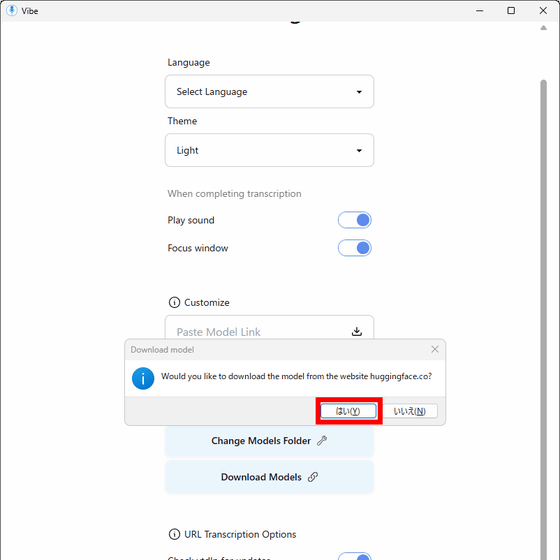Close the Download model dialog with X
The width and height of the screenshot is (560, 560).
(435, 349)
